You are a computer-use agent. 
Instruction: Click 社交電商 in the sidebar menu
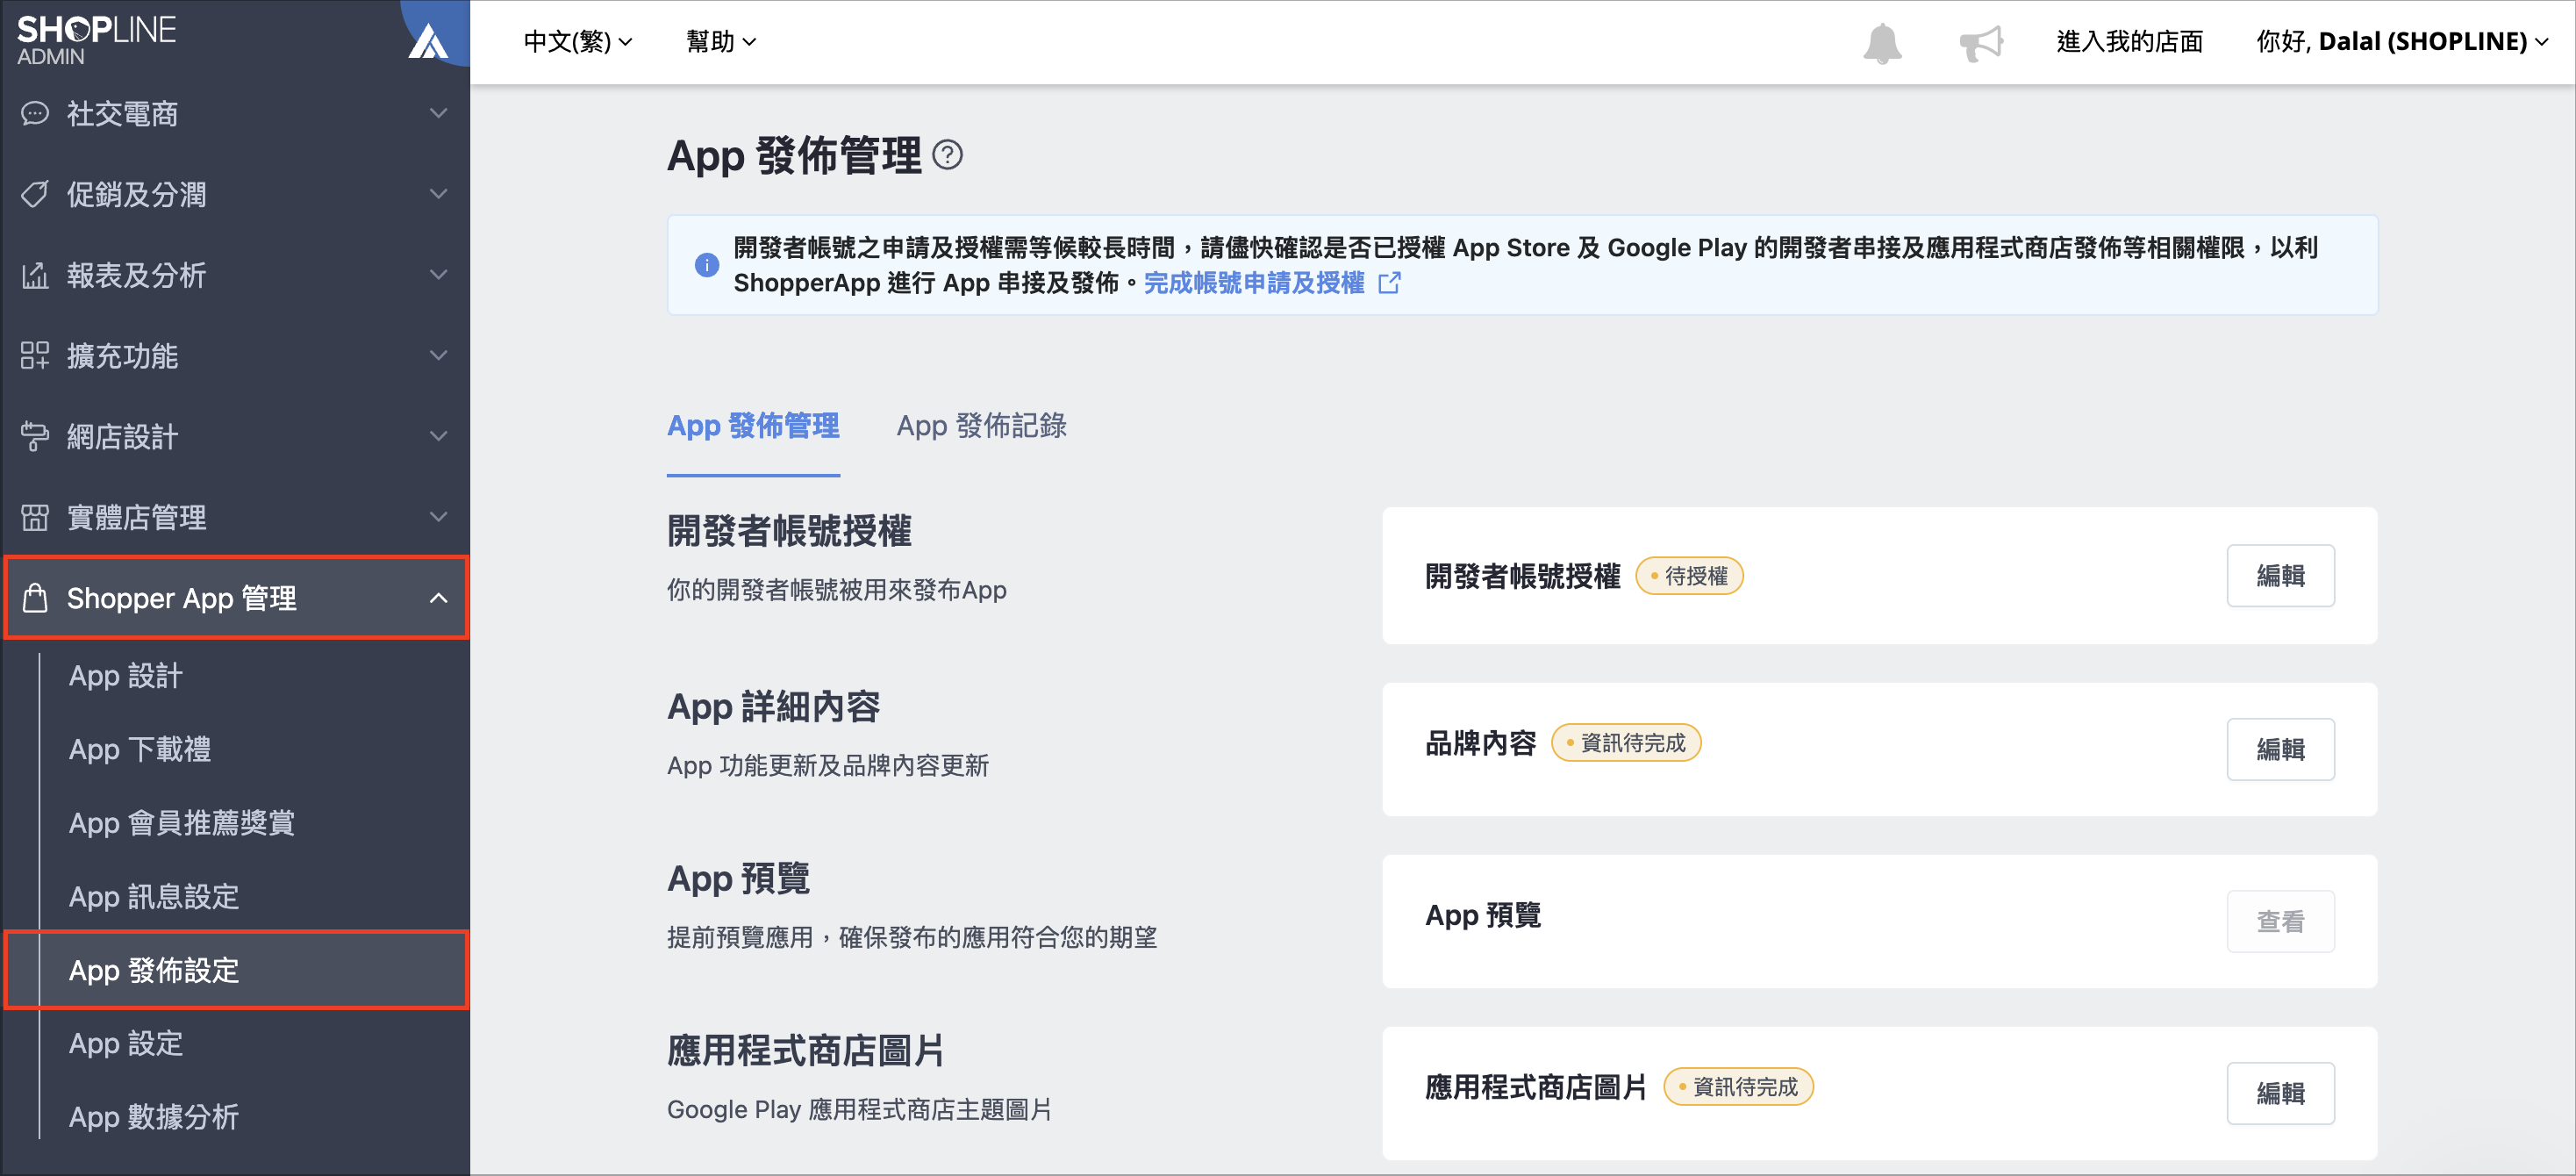(122, 114)
